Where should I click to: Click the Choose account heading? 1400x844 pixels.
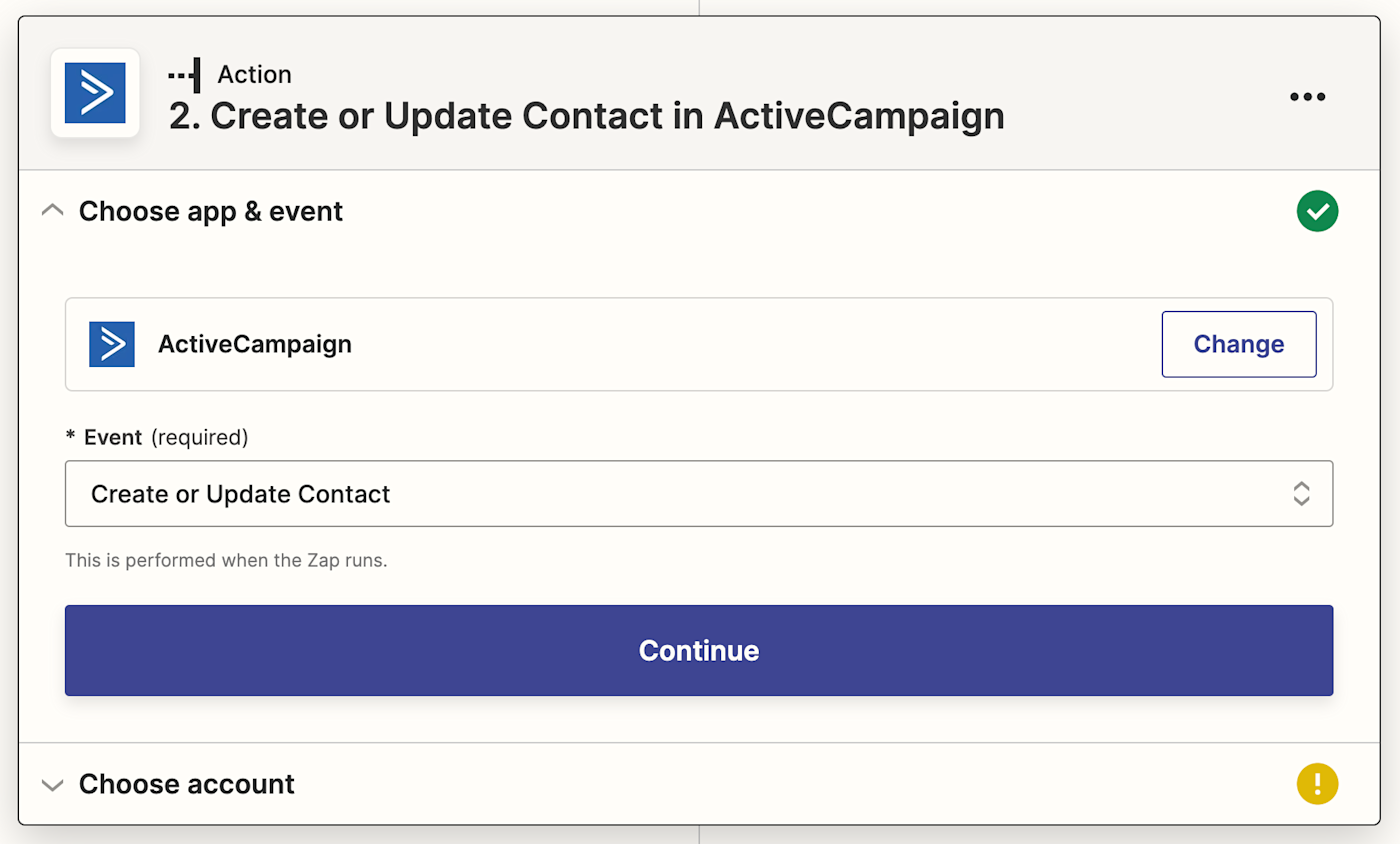click(x=187, y=784)
